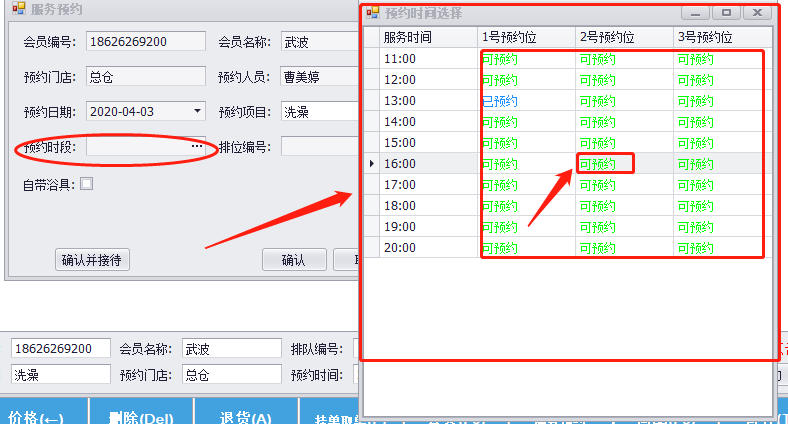Click the row selector arrow at 16:00
This screenshot has width=788, height=424.
pyautogui.click(x=371, y=164)
